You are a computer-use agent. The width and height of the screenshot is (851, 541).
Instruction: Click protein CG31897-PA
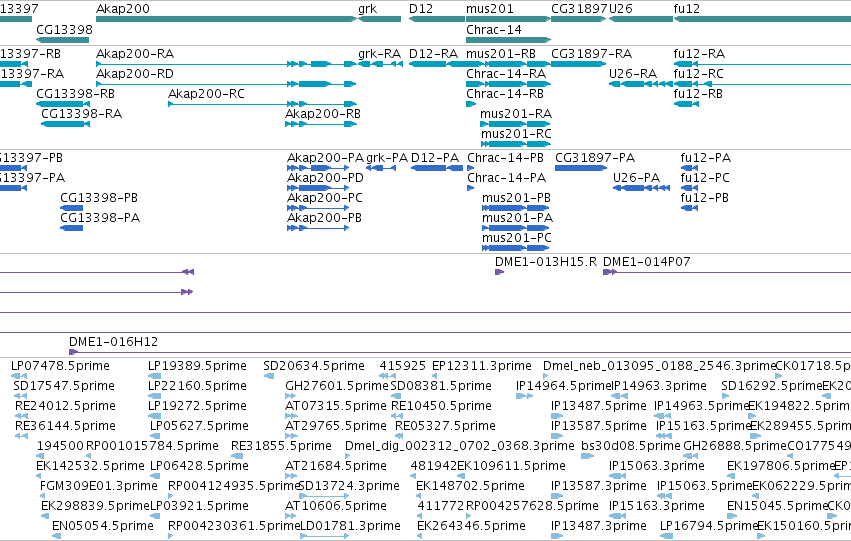point(581,168)
